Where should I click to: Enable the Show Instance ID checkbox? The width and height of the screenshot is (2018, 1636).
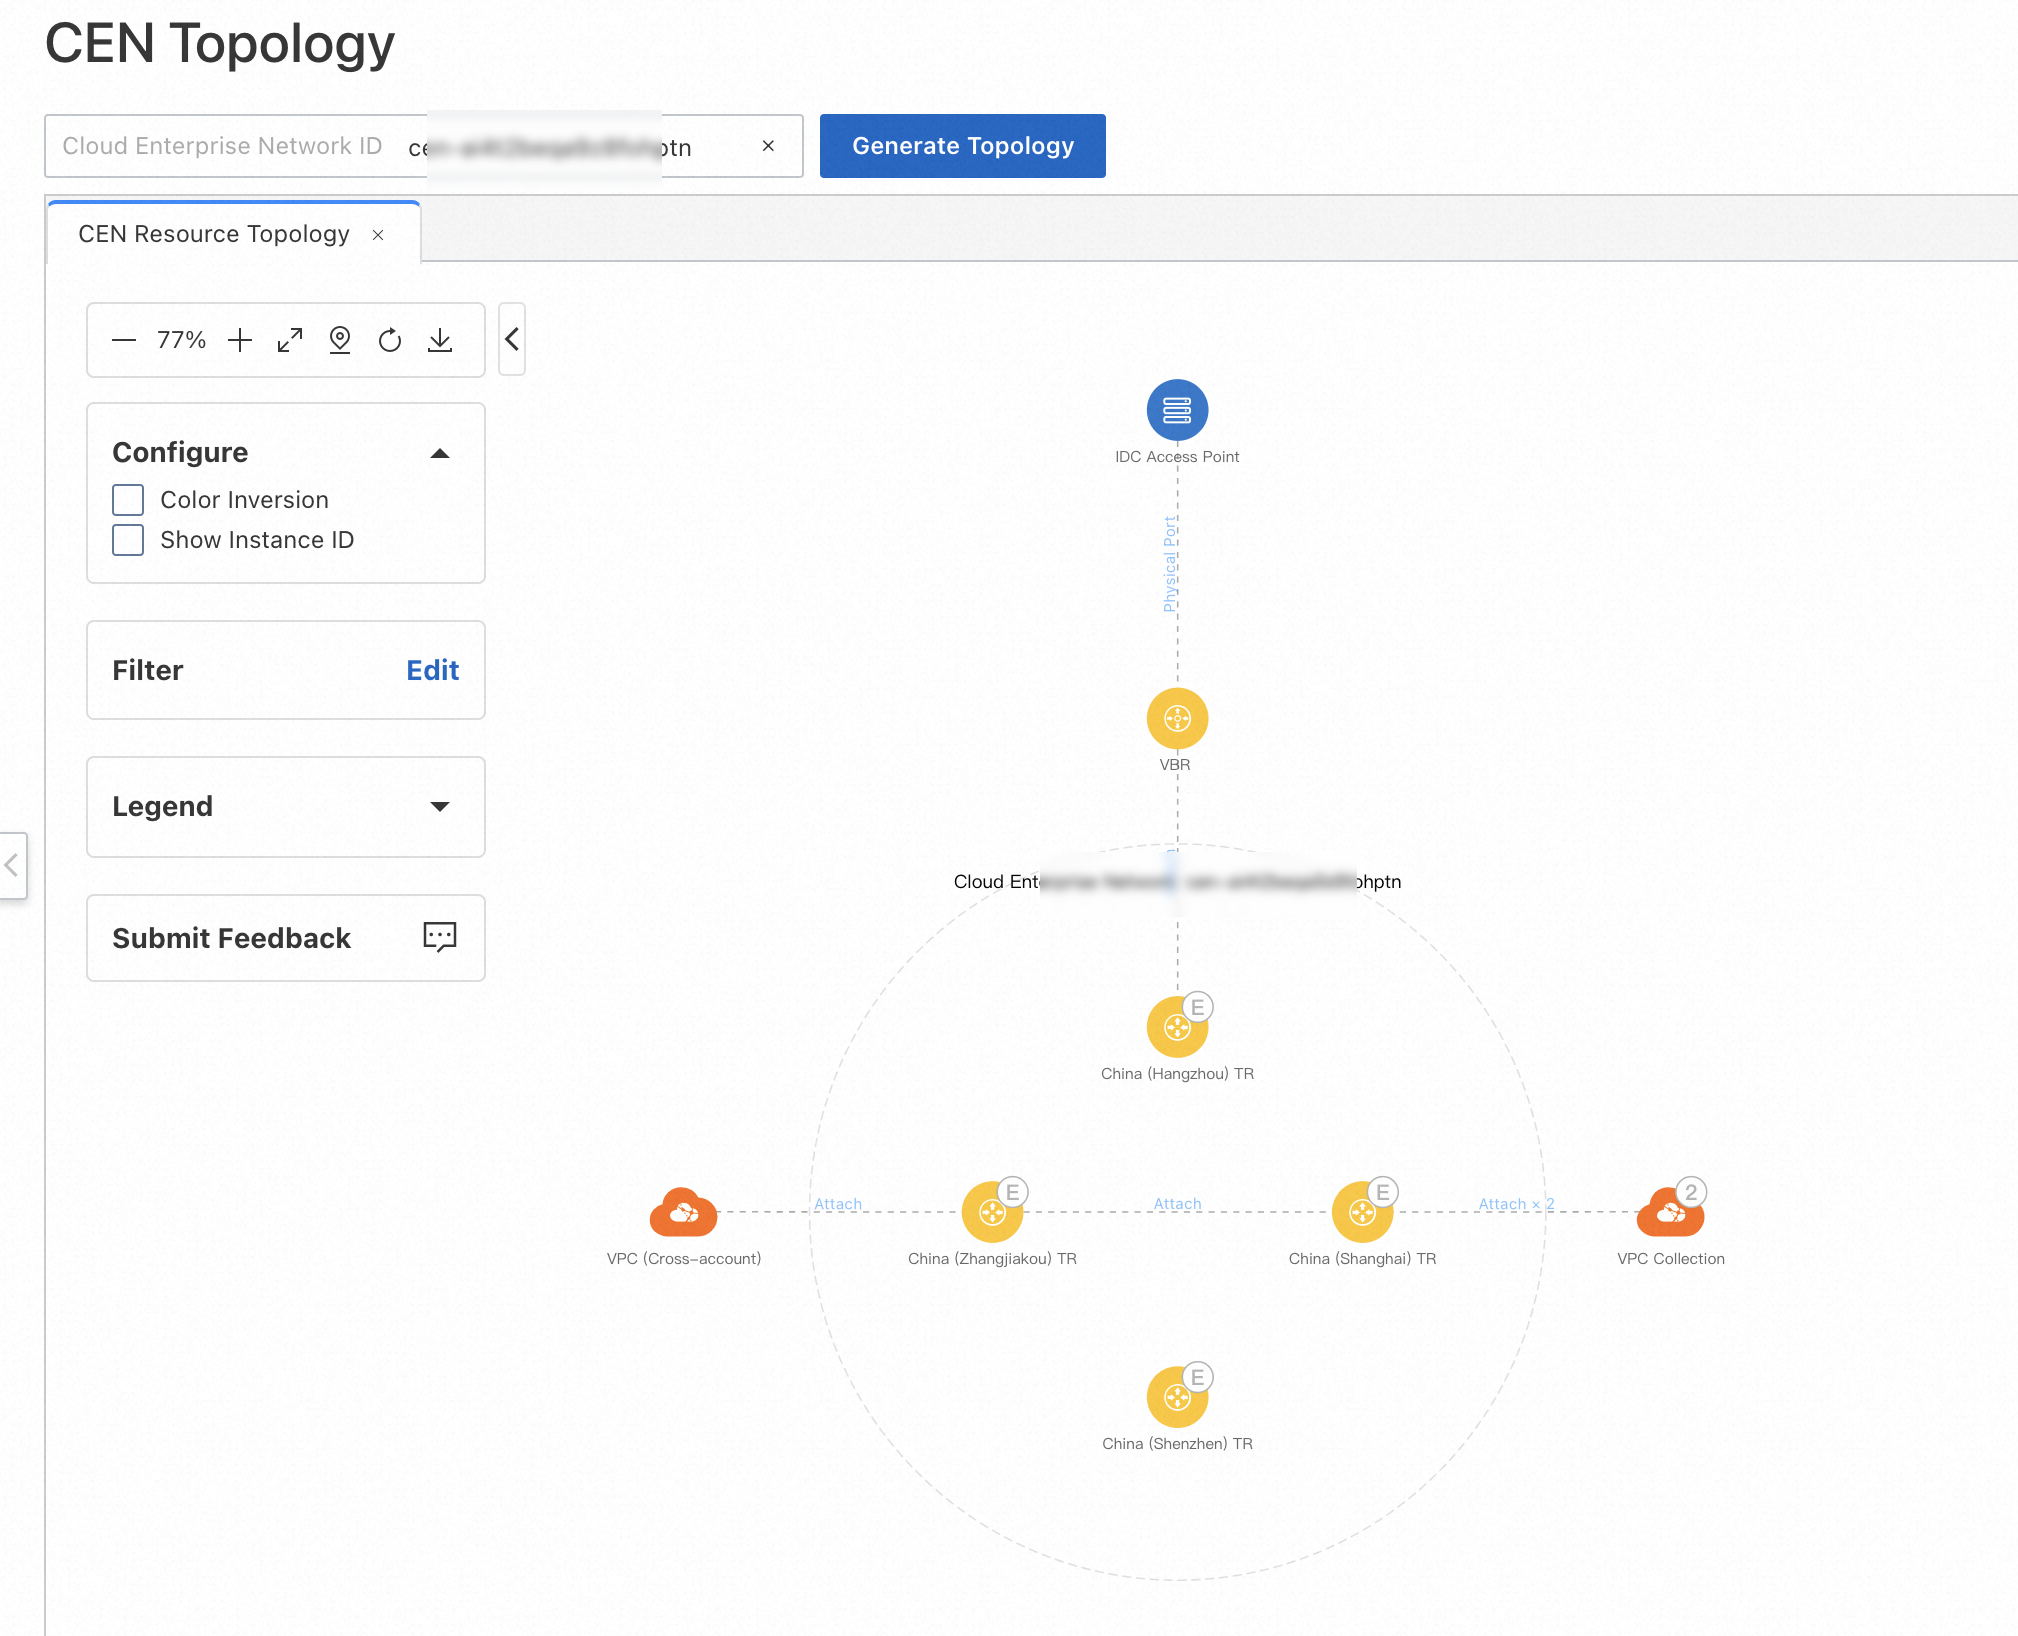(x=128, y=540)
